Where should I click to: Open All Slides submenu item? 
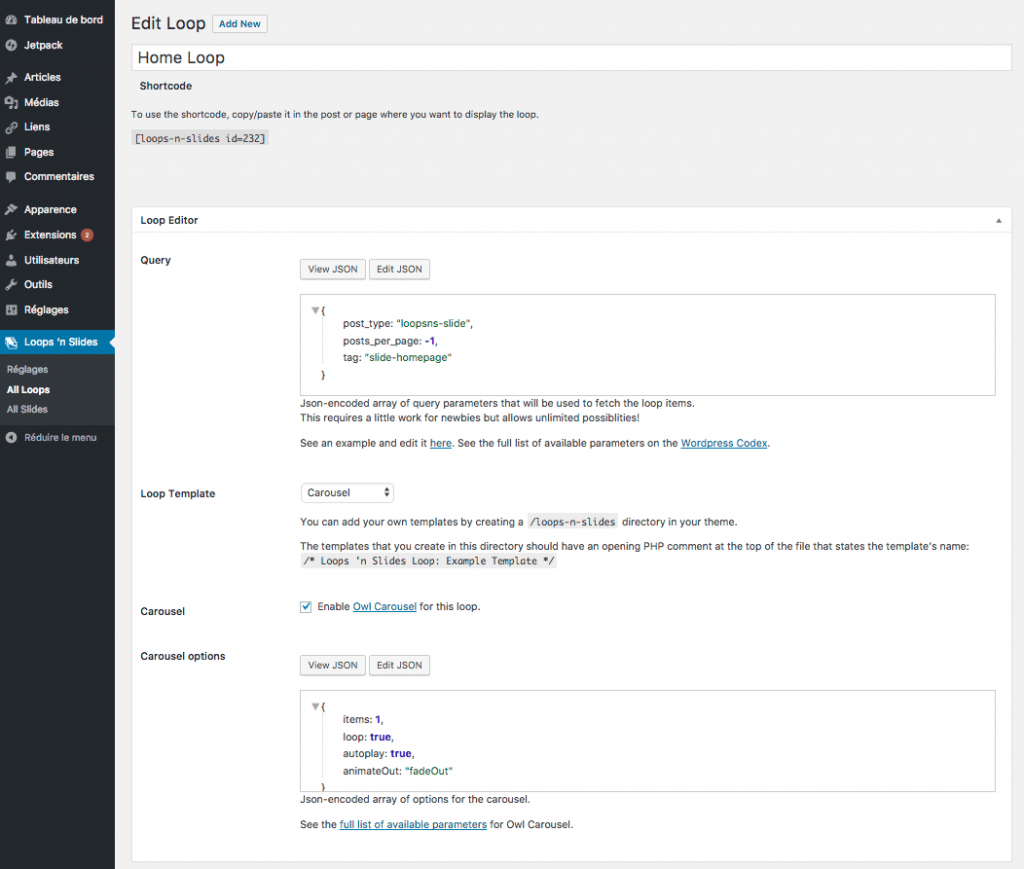27,409
